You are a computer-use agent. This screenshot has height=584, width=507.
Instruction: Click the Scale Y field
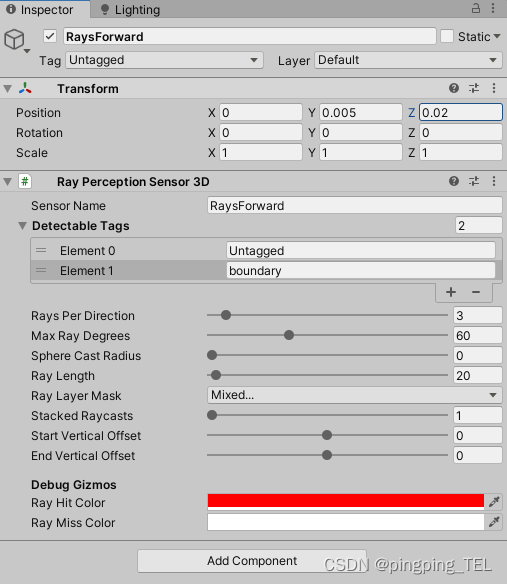(361, 153)
